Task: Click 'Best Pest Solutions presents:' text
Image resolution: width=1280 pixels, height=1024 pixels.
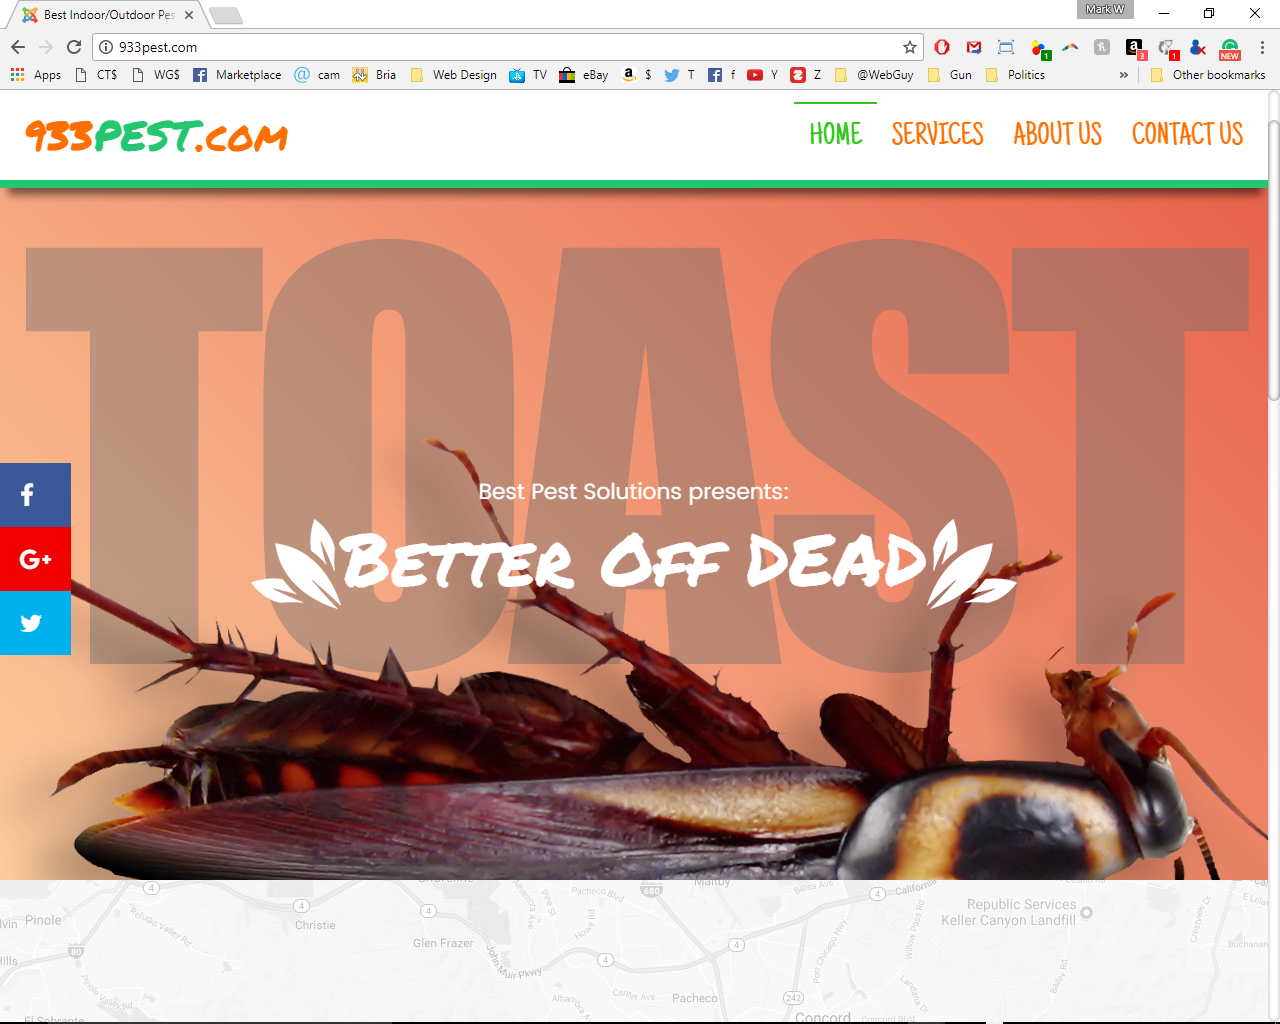Action: (x=634, y=492)
